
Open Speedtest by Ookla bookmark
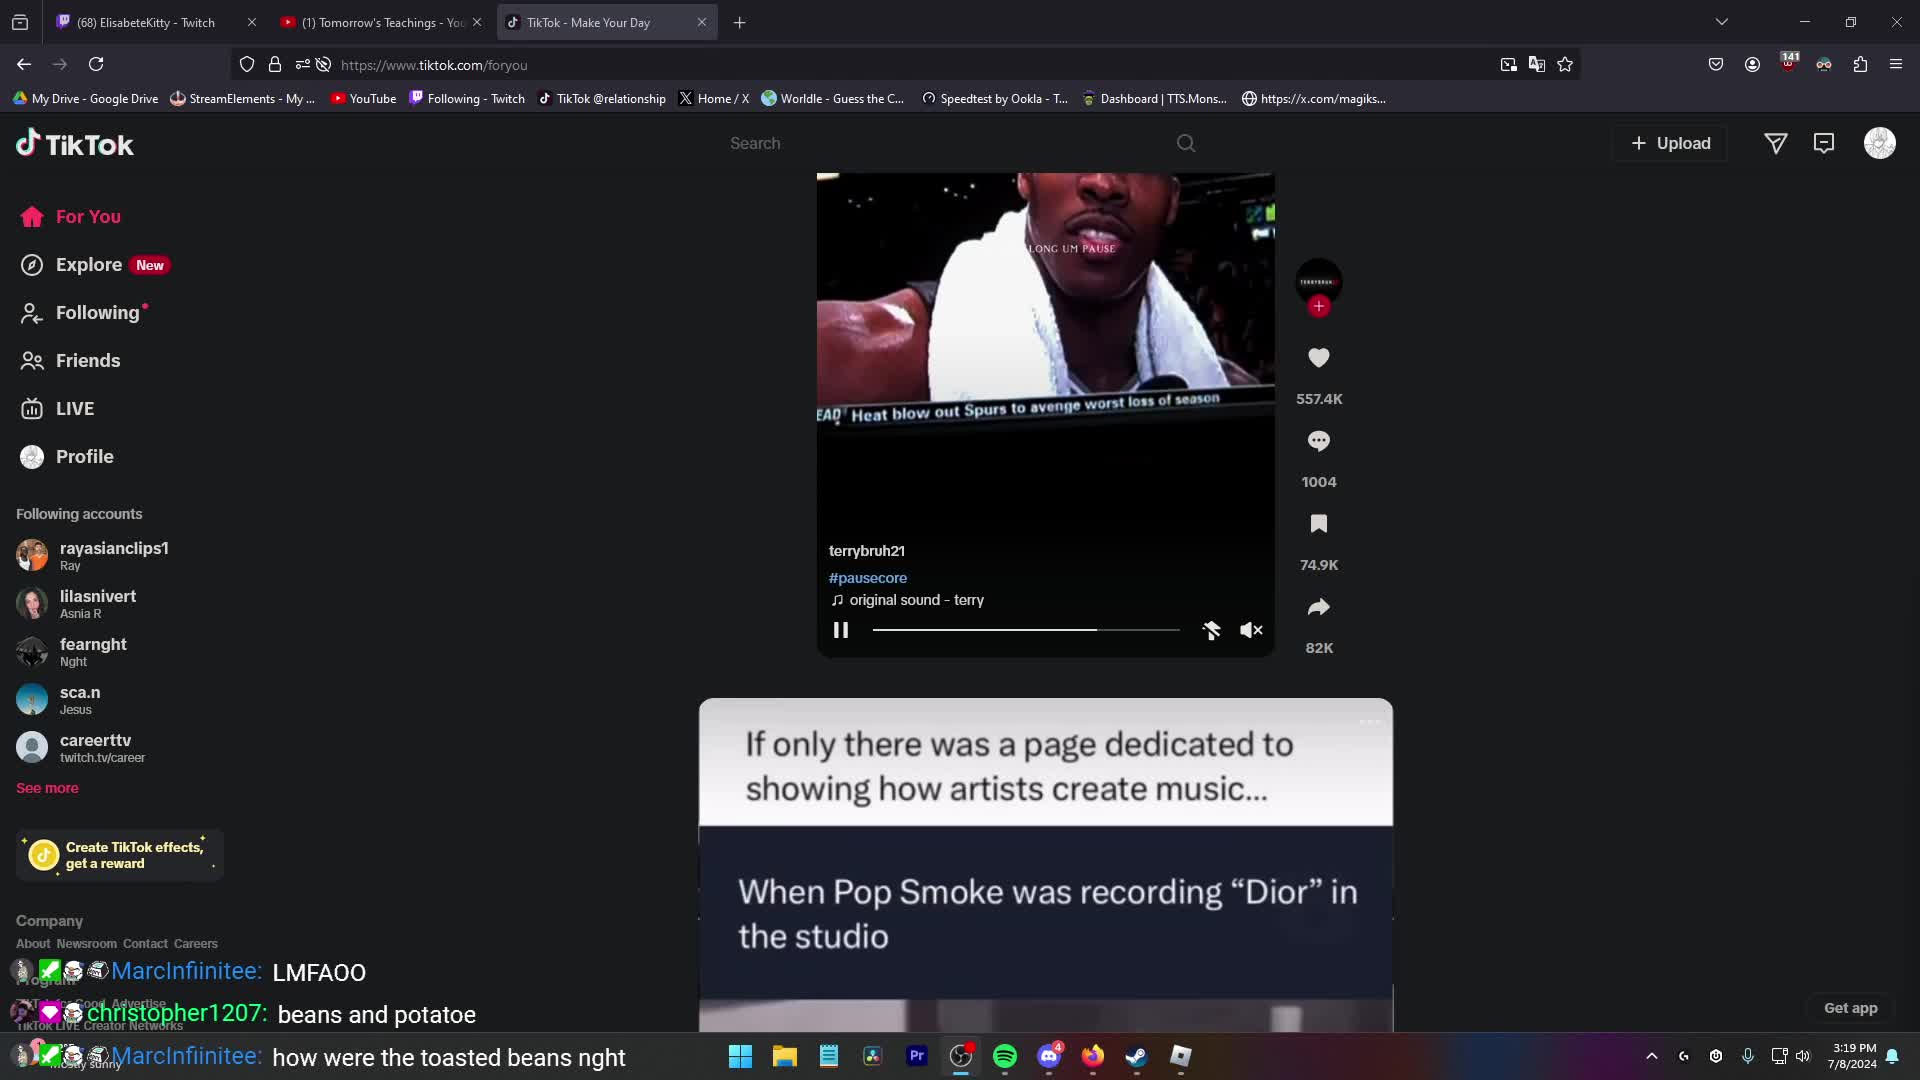coord(995,98)
